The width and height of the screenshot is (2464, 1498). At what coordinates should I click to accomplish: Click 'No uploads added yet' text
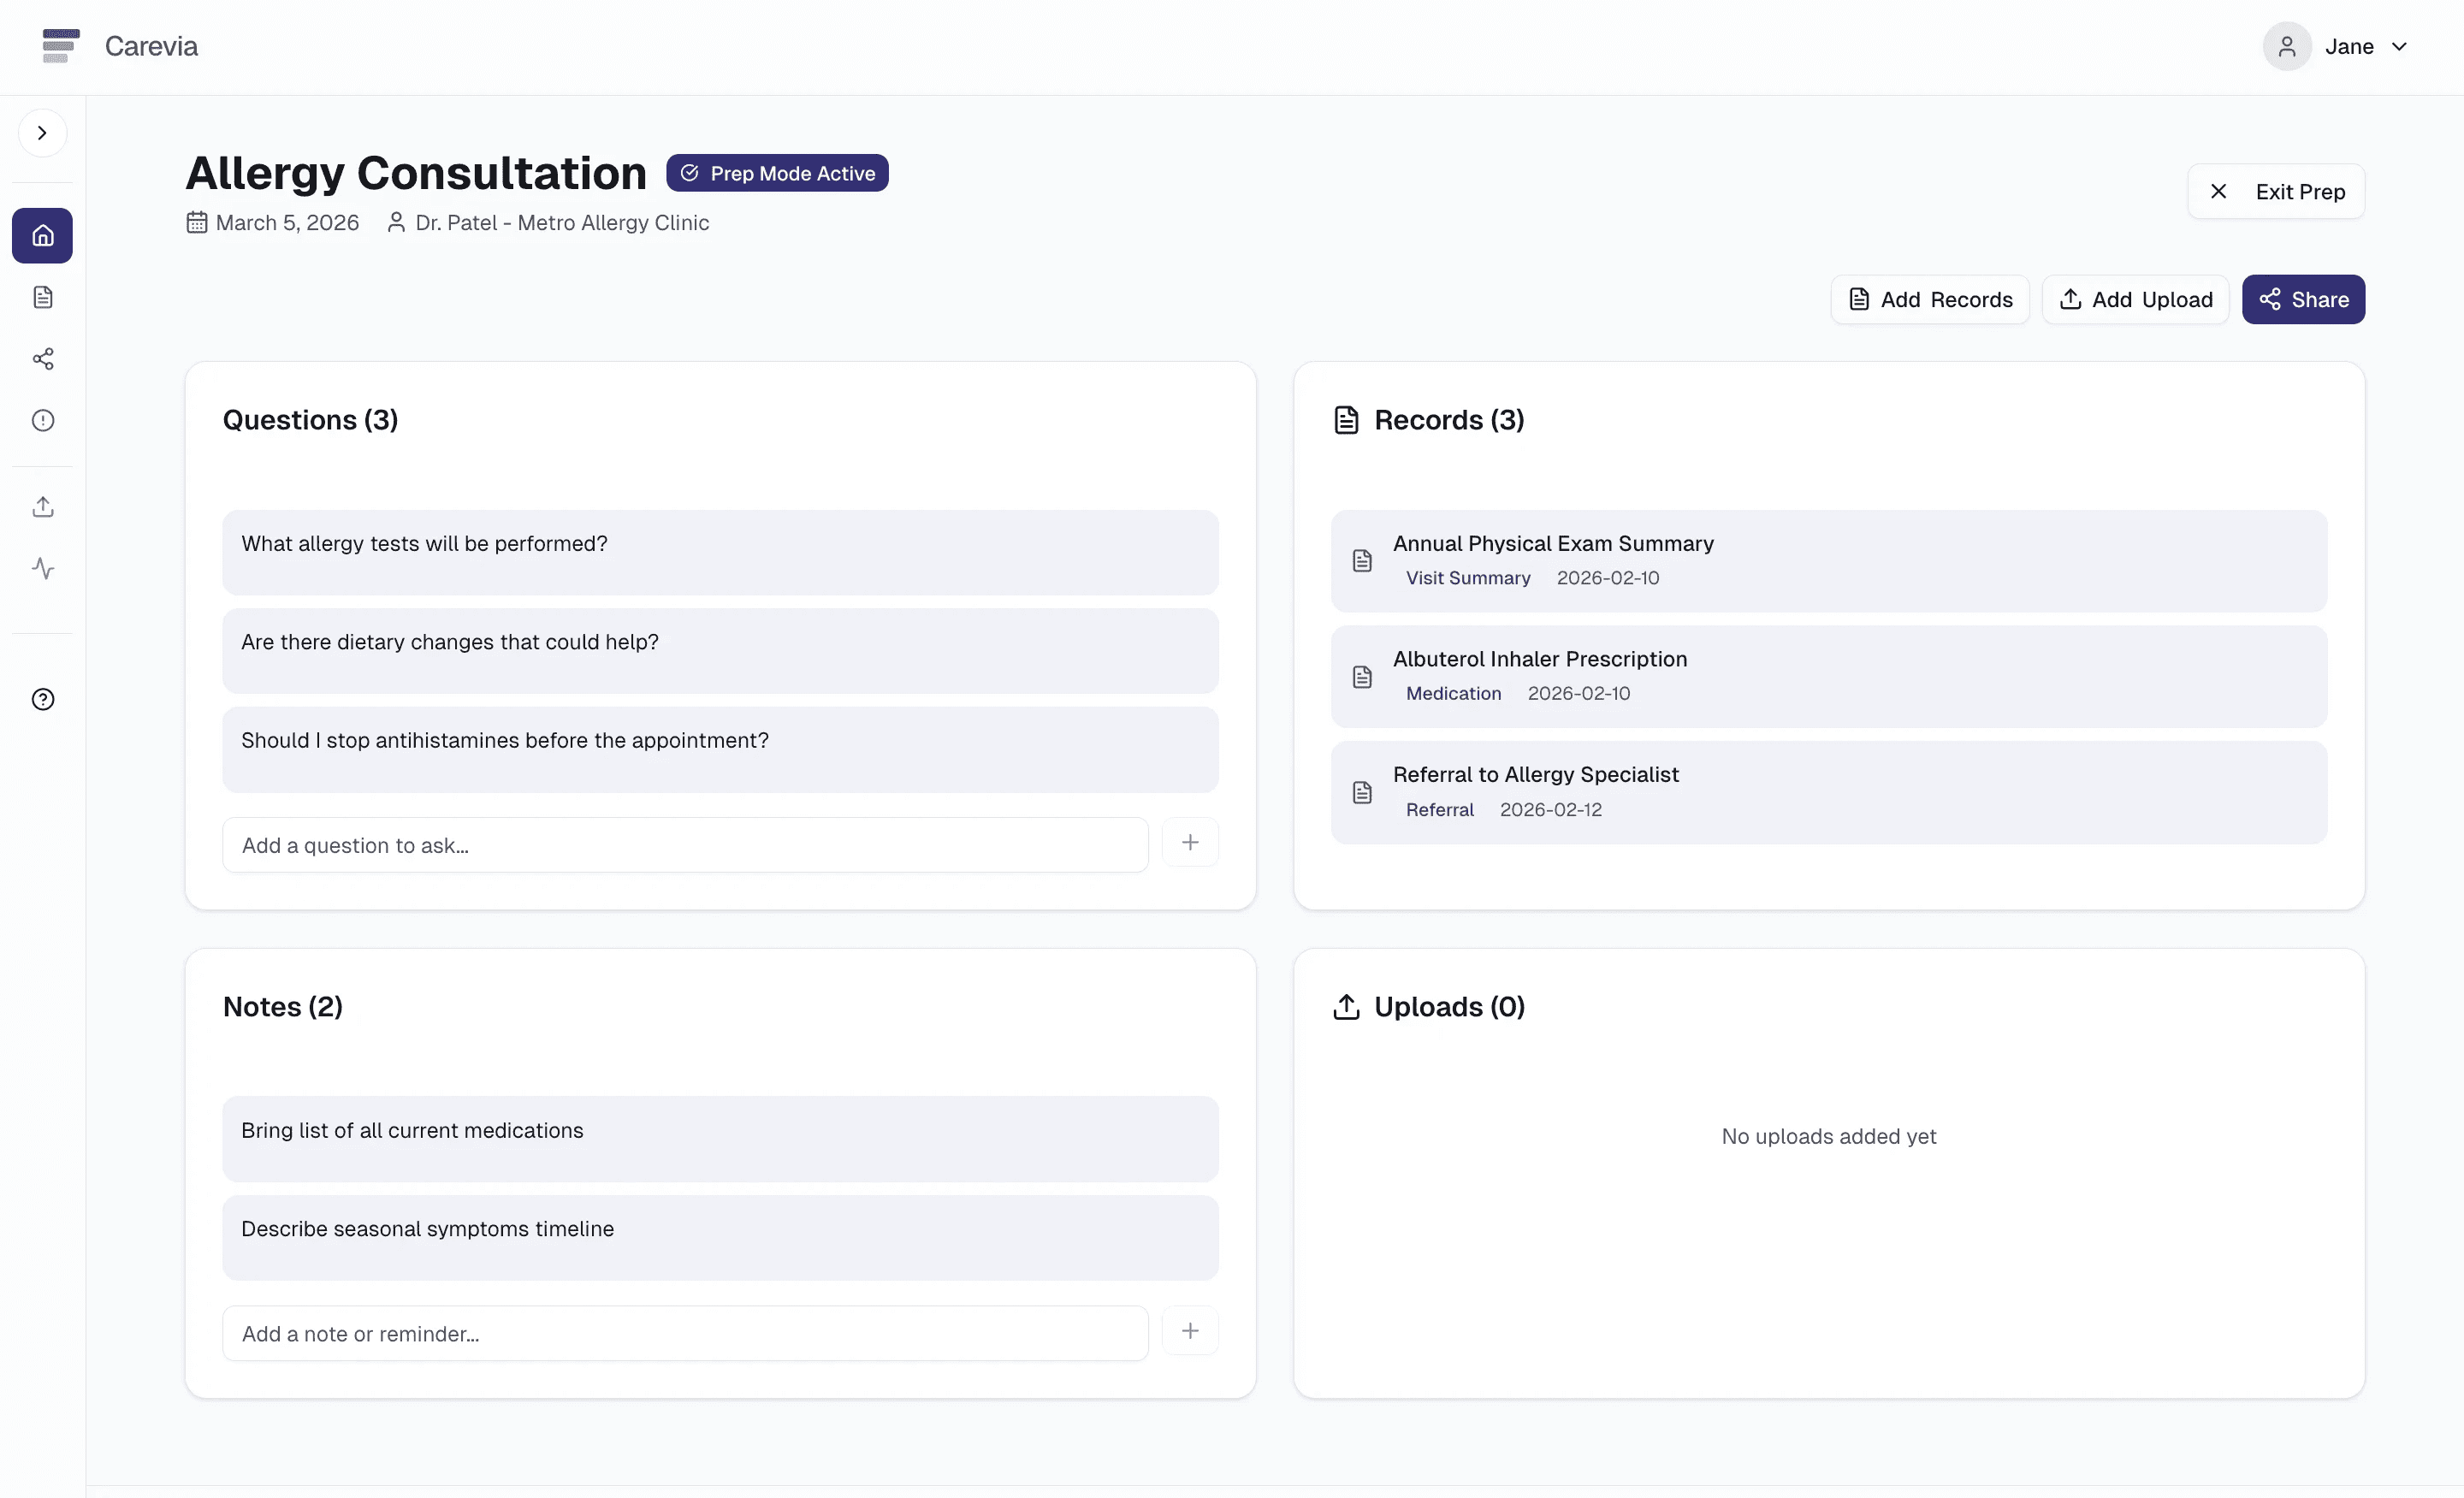(1828, 1136)
